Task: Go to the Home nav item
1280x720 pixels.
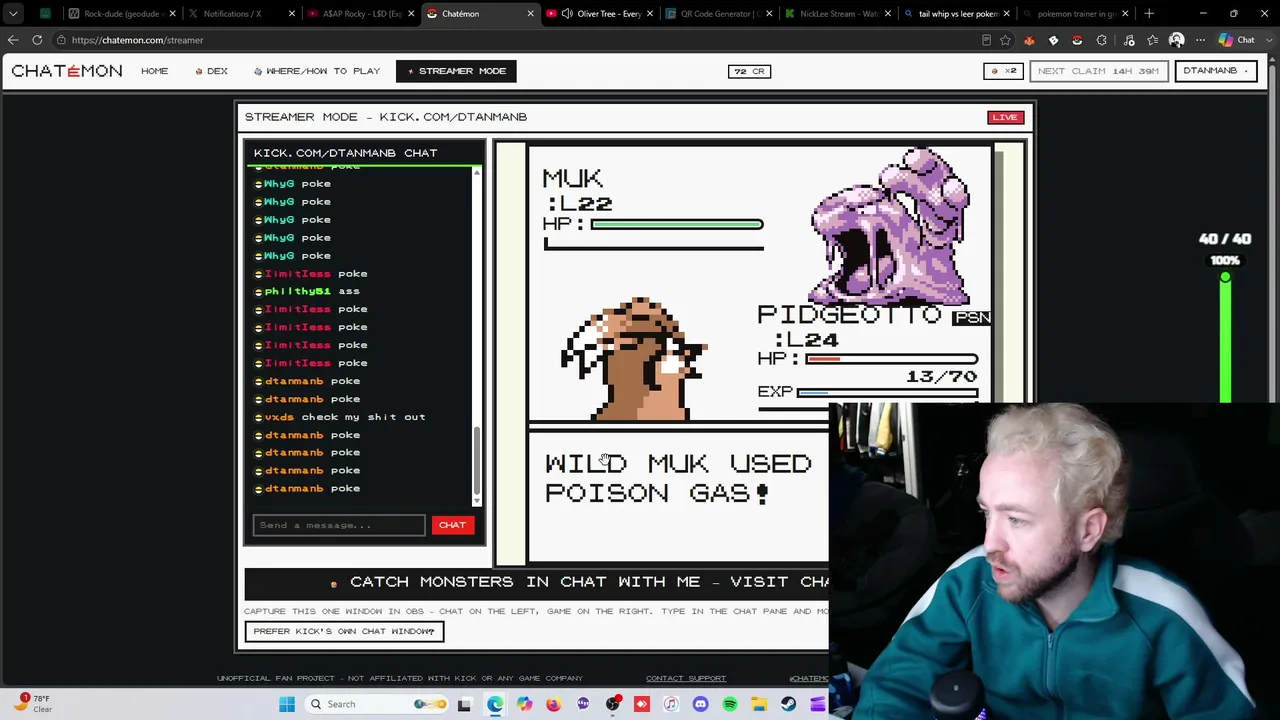Action: (x=155, y=71)
